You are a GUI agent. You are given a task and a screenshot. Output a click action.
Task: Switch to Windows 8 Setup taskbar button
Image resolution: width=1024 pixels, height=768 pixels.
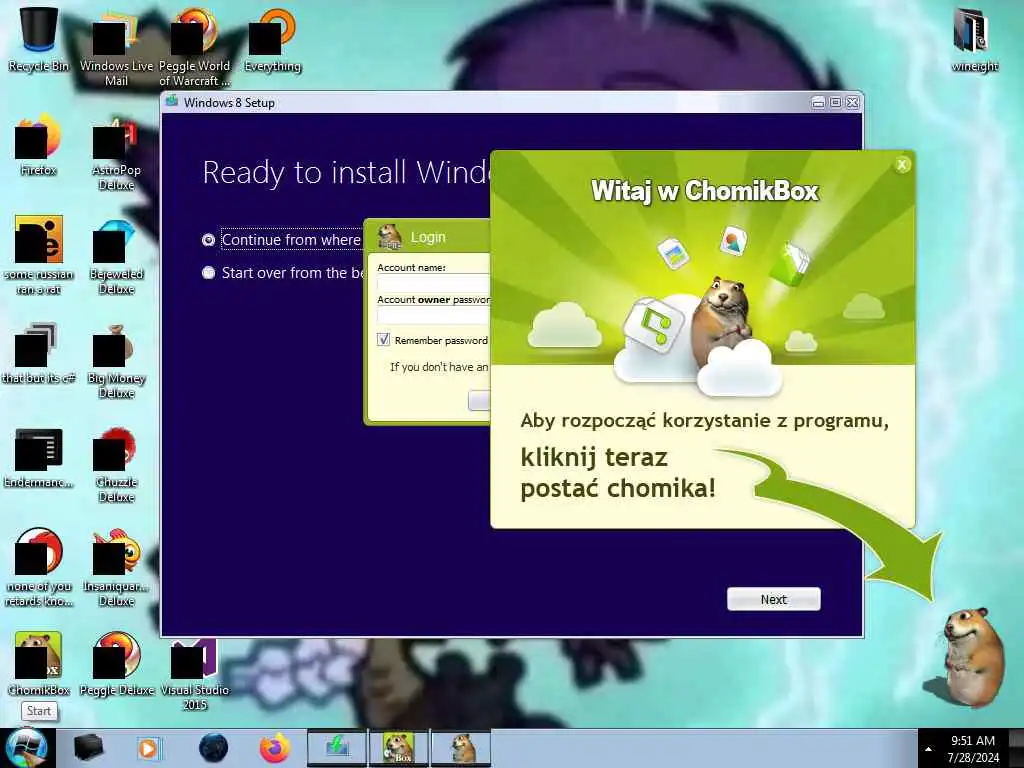(x=337, y=748)
